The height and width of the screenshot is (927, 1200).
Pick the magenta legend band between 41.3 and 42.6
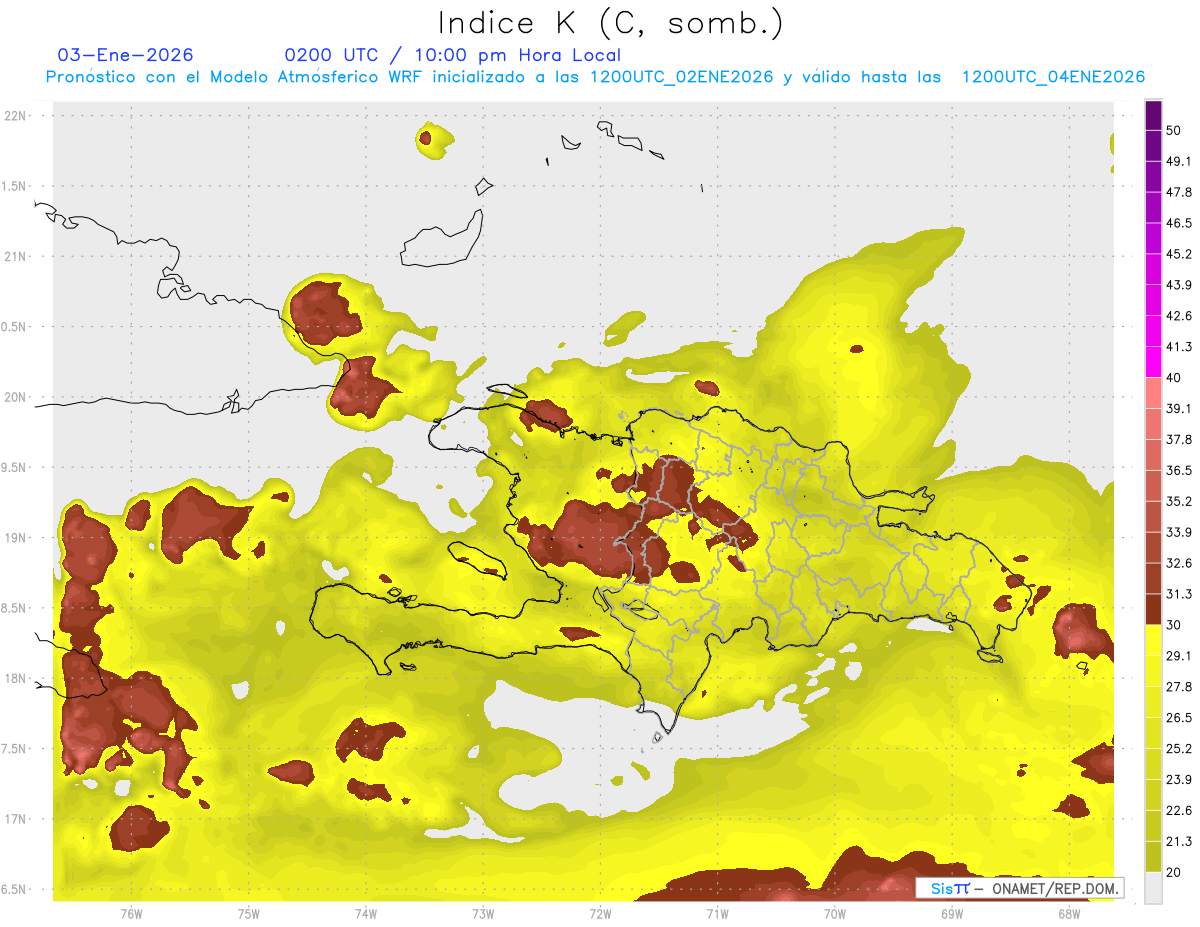pos(1153,331)
